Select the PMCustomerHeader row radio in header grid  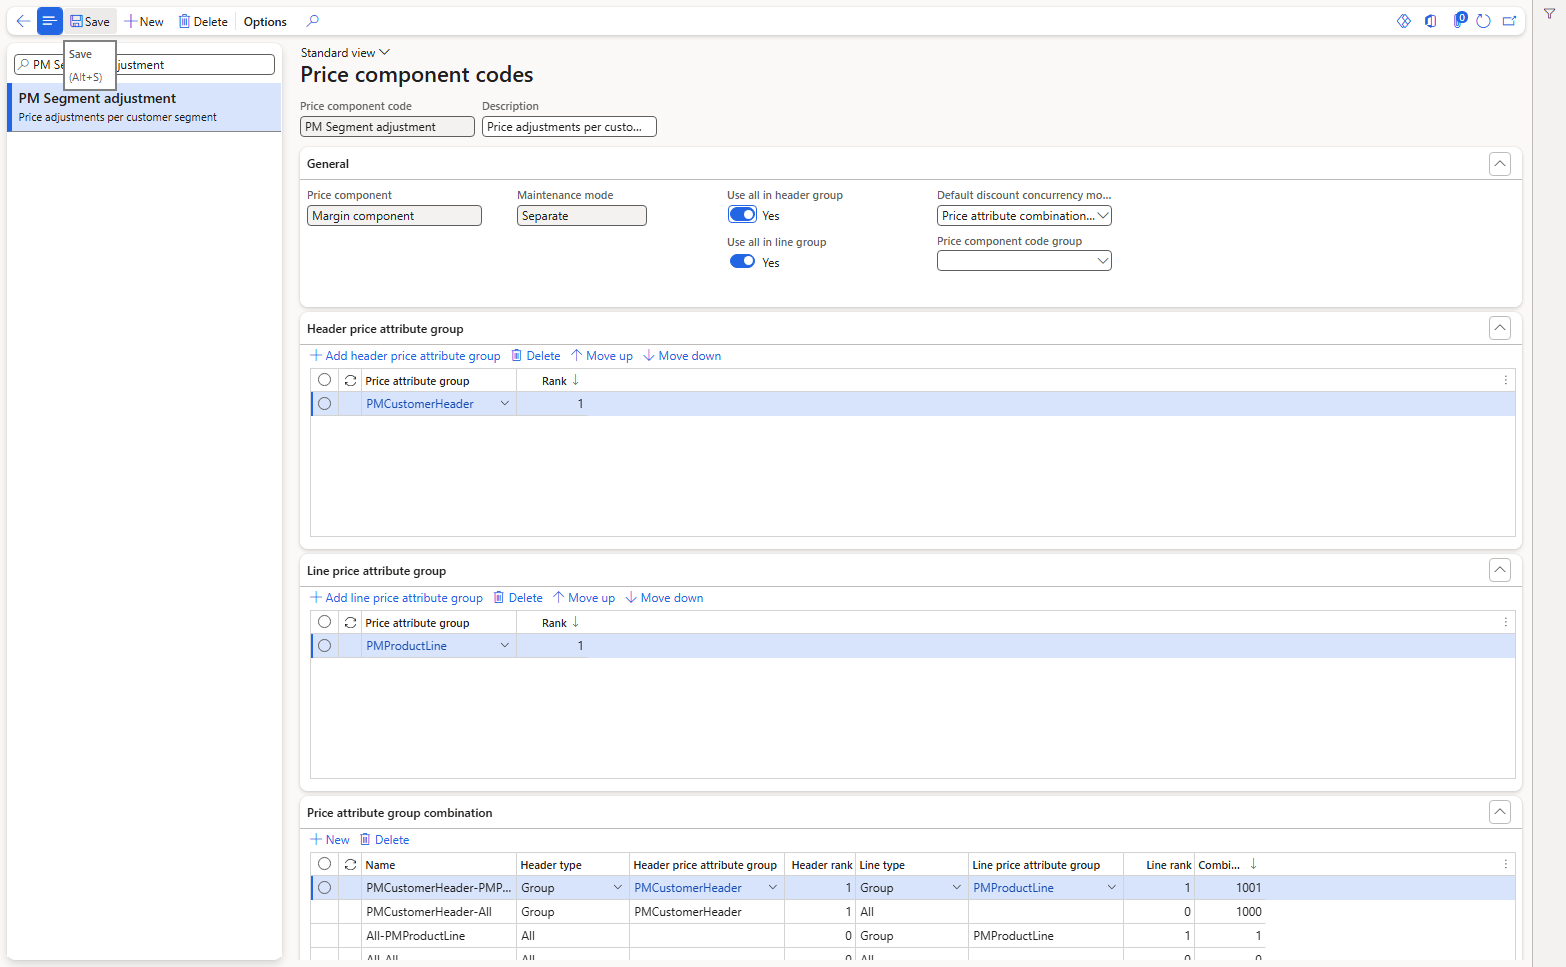(x=324, y=404)
